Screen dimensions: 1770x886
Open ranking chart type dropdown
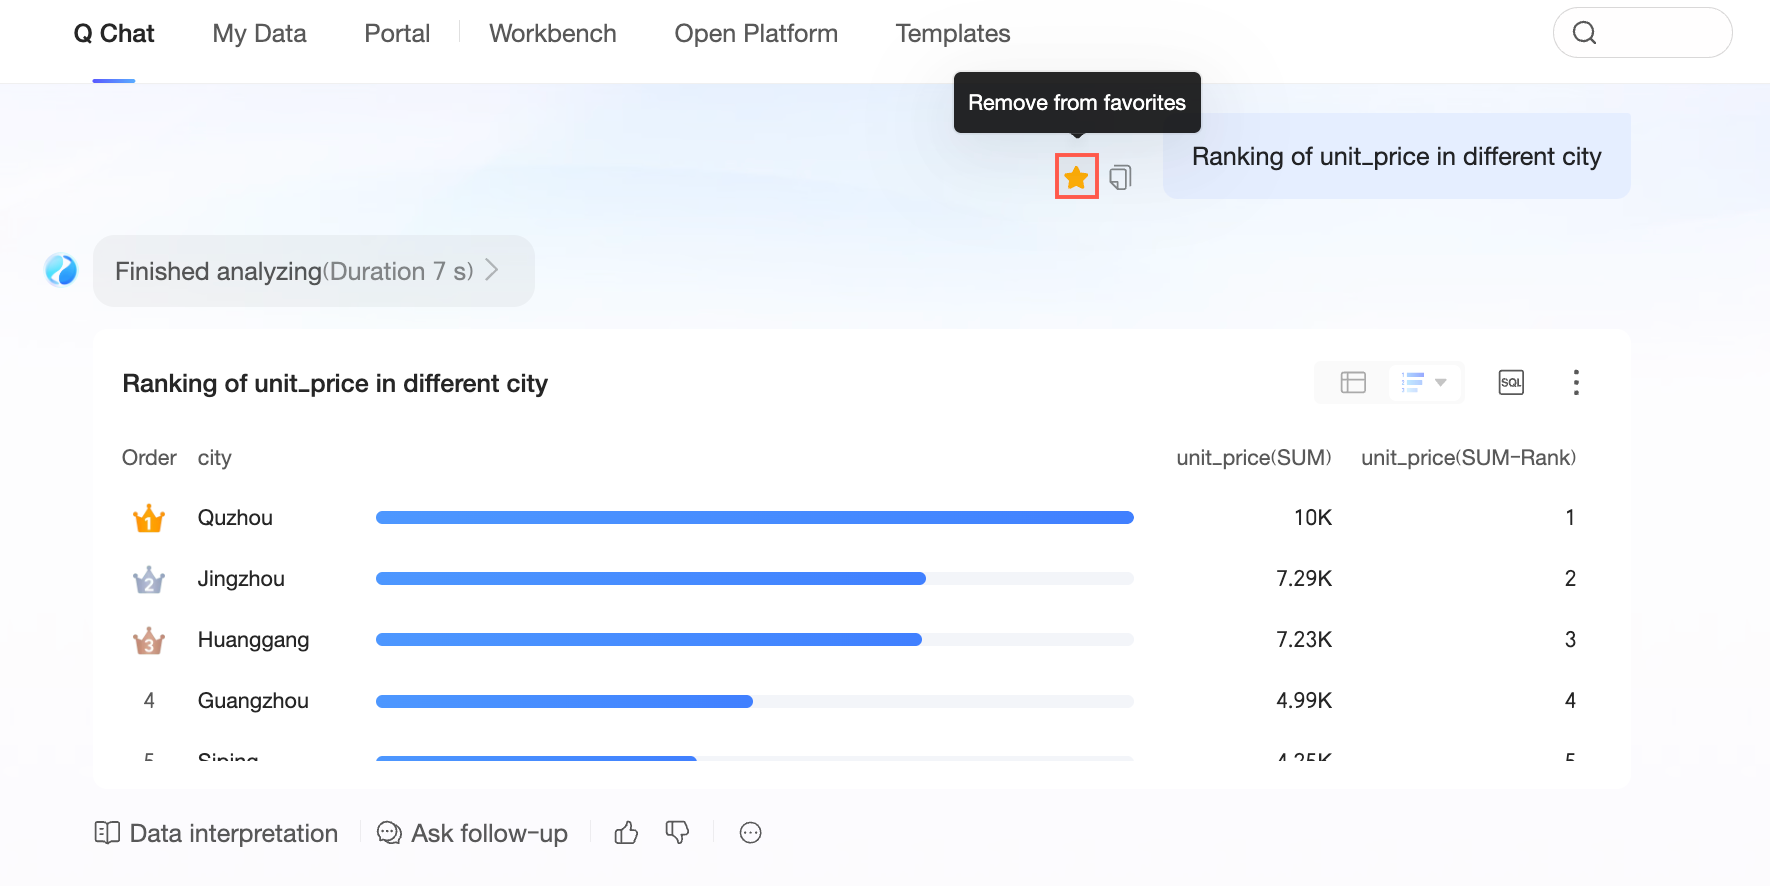click(x=1425, y=382)
